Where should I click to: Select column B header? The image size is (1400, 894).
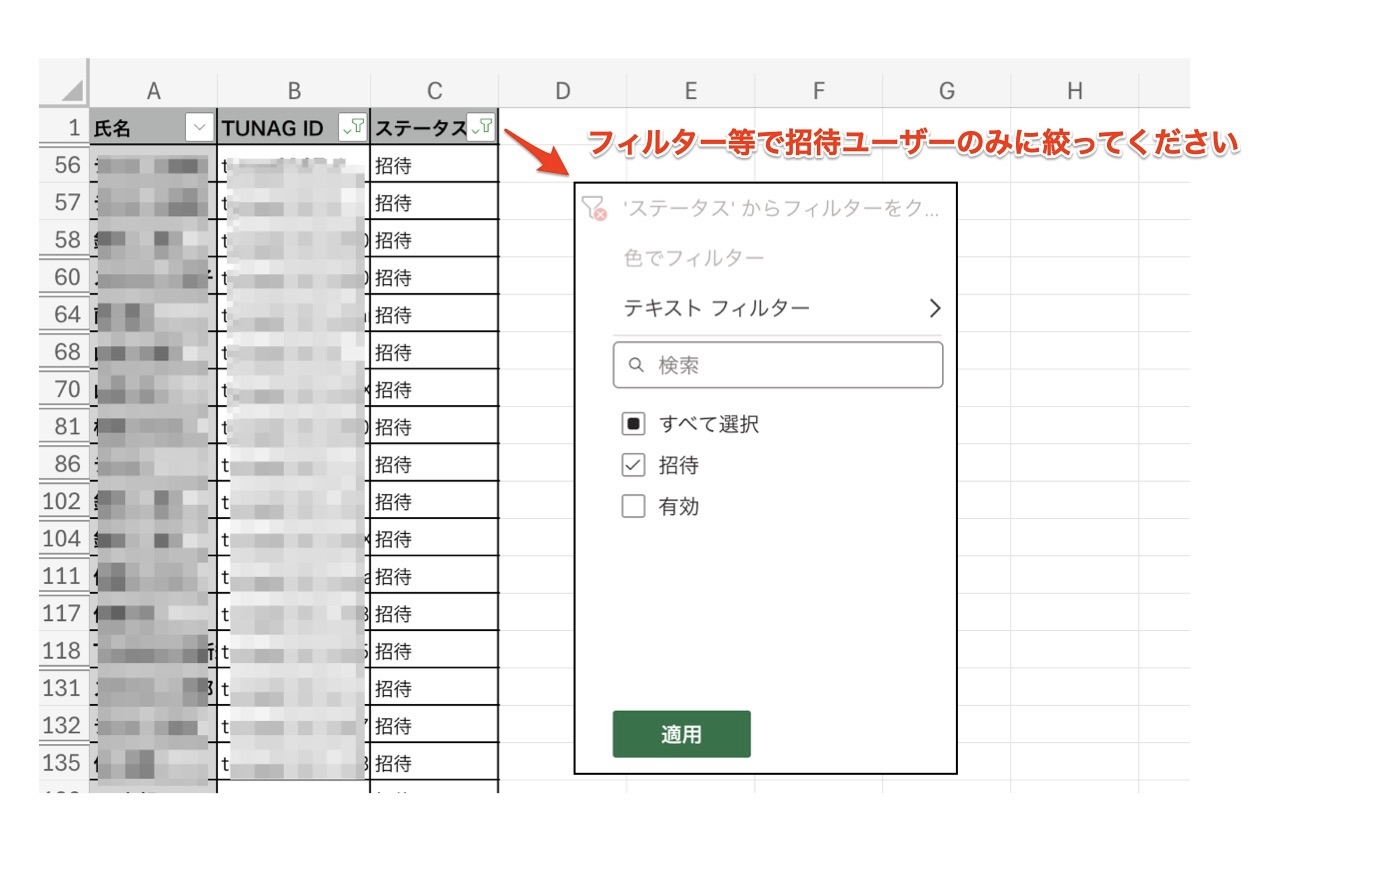click(x=294, y=91)
